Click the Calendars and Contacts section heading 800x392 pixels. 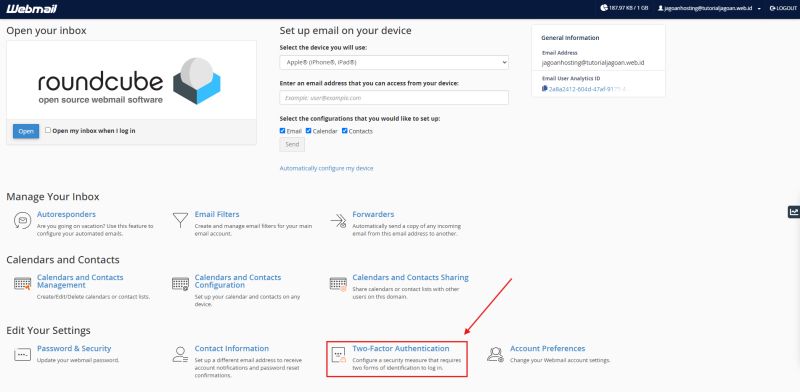63,260
